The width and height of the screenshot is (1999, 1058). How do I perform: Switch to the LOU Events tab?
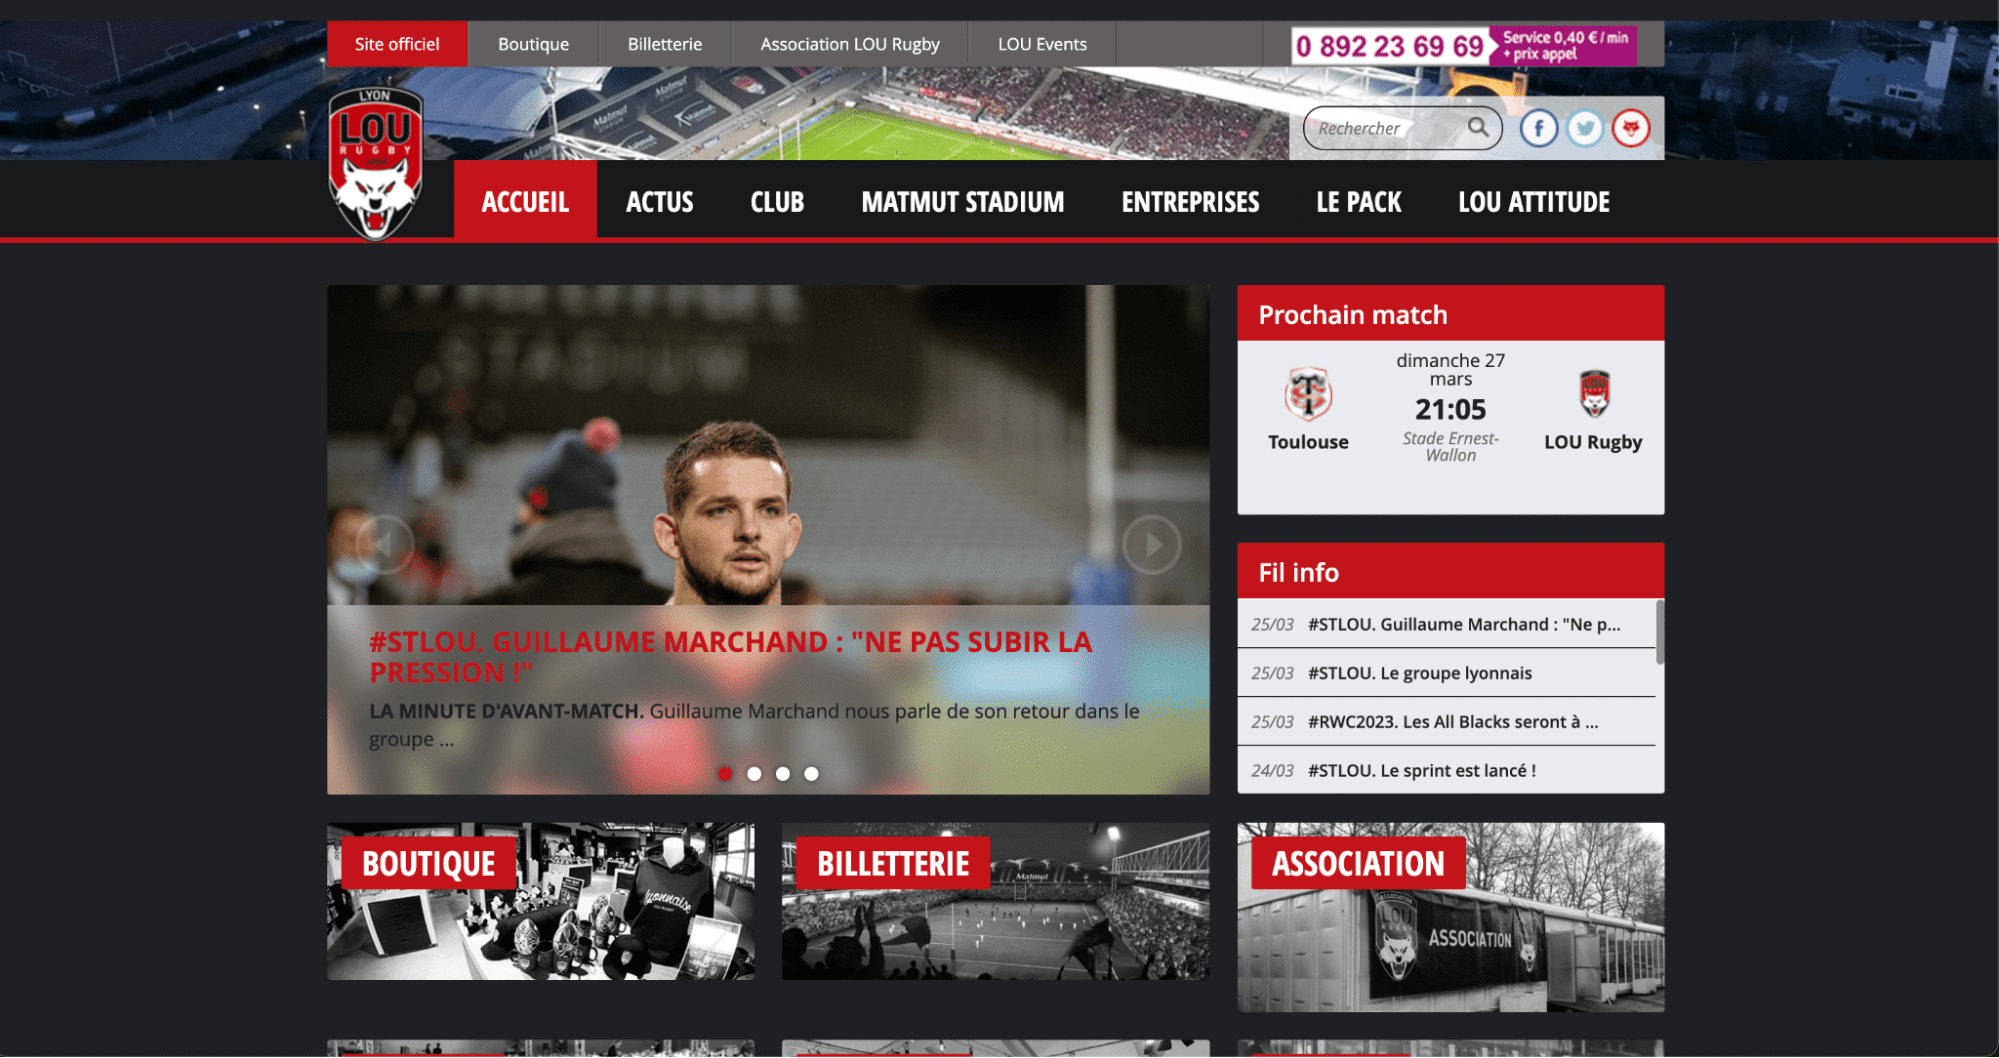[x=1042, y=44]
